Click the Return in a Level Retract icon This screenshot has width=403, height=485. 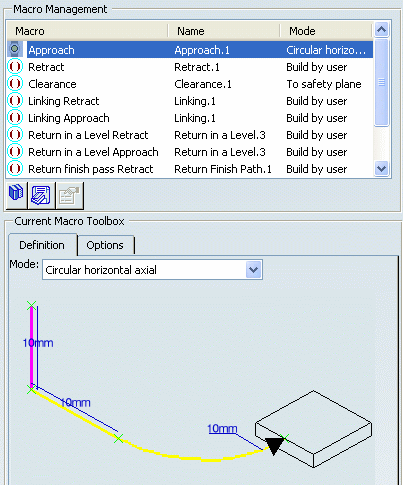pos(15,135)
